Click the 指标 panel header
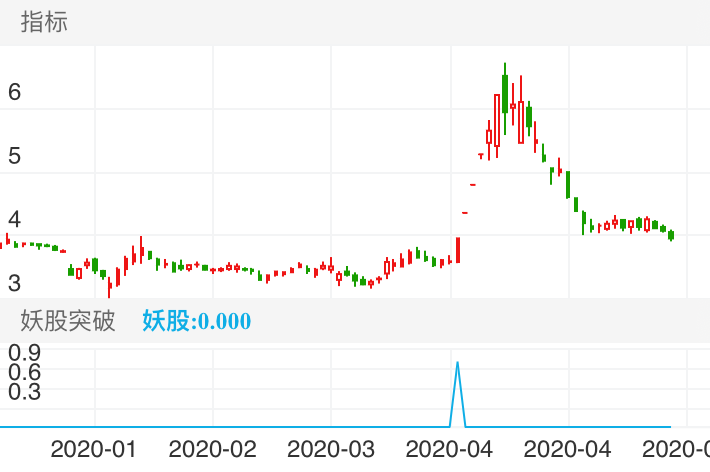Image resolution: width=710 pixels, height=472 pixels. tap(45, 22)
